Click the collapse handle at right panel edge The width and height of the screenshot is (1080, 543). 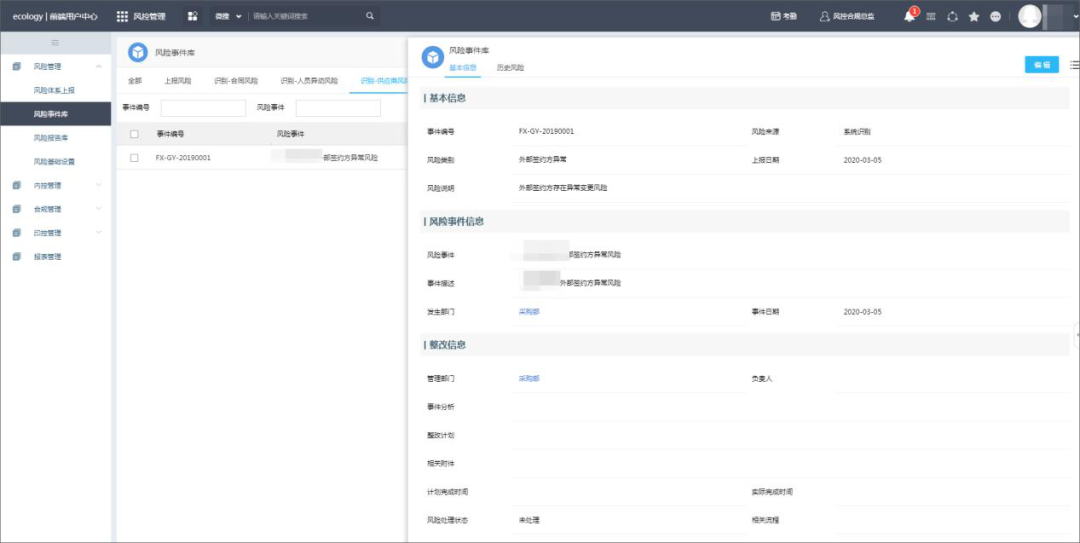pos(1077,335)
